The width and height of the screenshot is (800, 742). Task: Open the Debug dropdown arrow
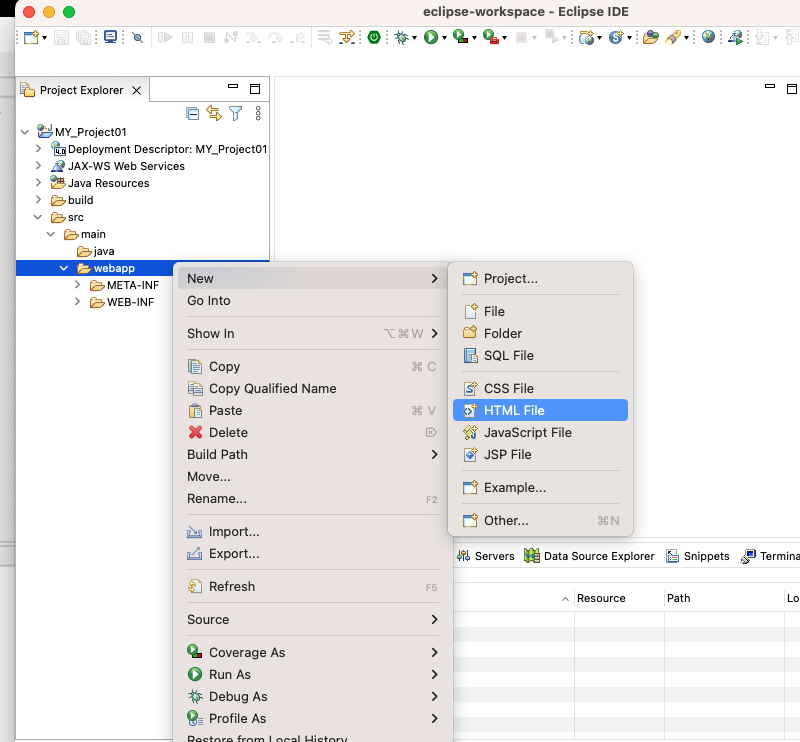coord(414,38)
